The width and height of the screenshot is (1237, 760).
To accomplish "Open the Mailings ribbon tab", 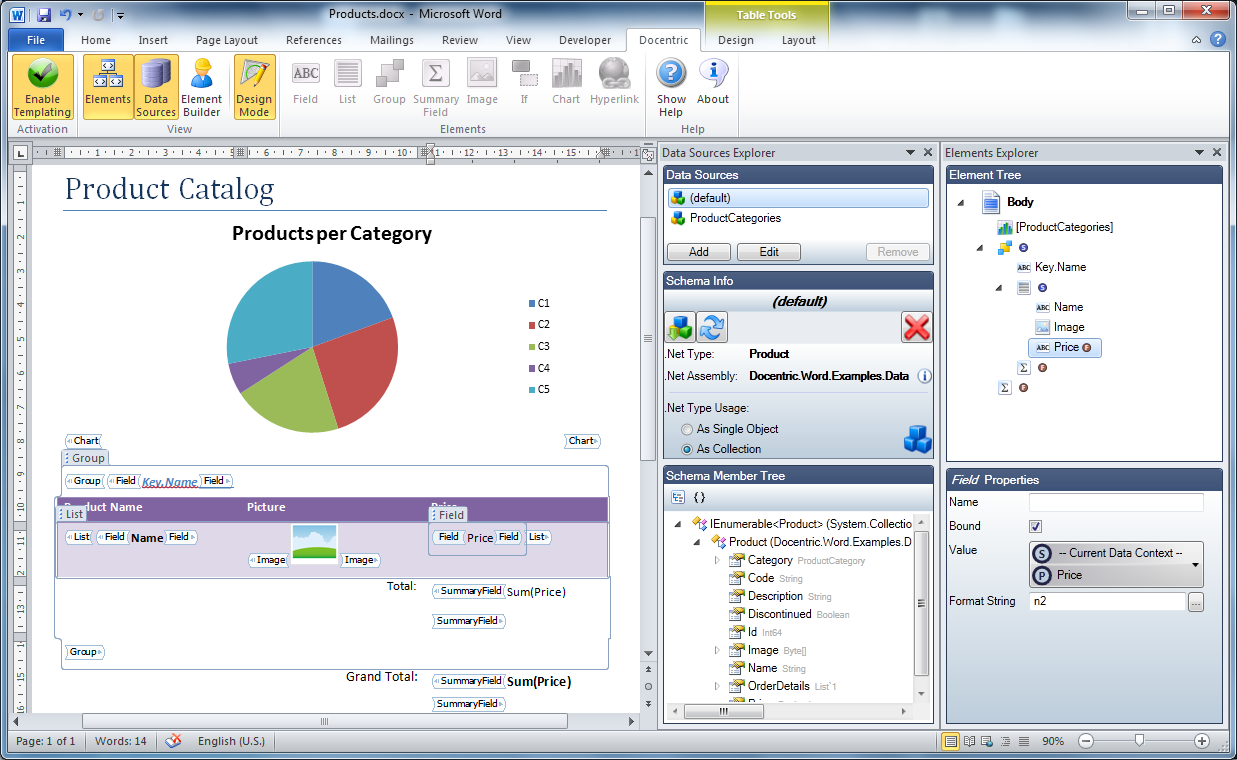I will point(391,40).
